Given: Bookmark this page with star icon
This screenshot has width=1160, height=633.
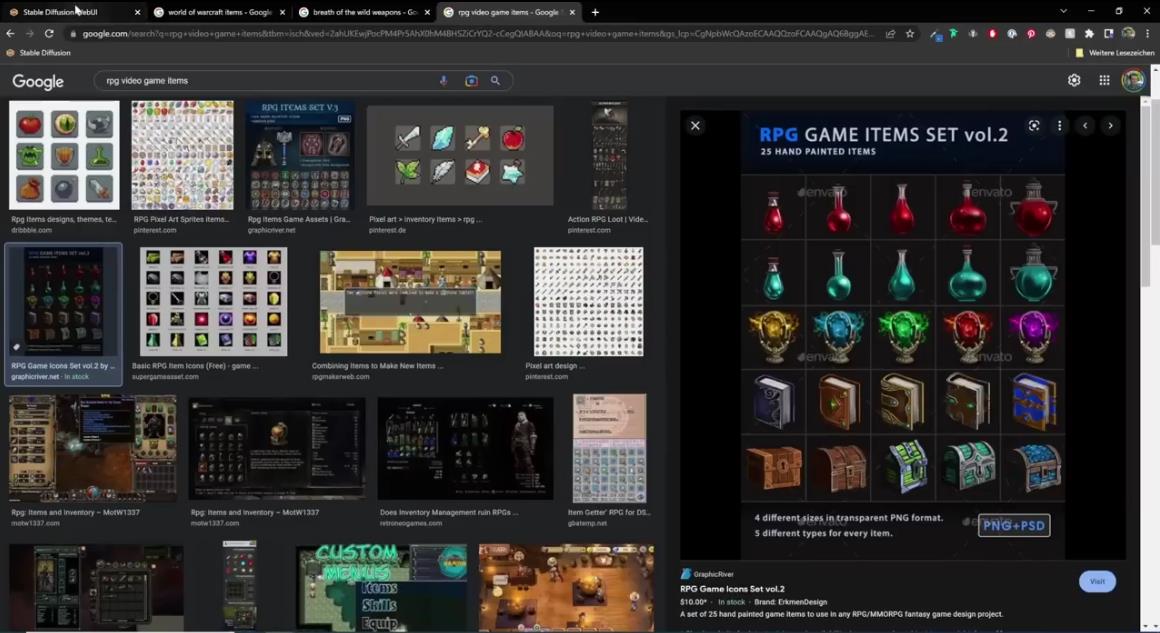Looking at the screenshot, I should click(910, 33).
